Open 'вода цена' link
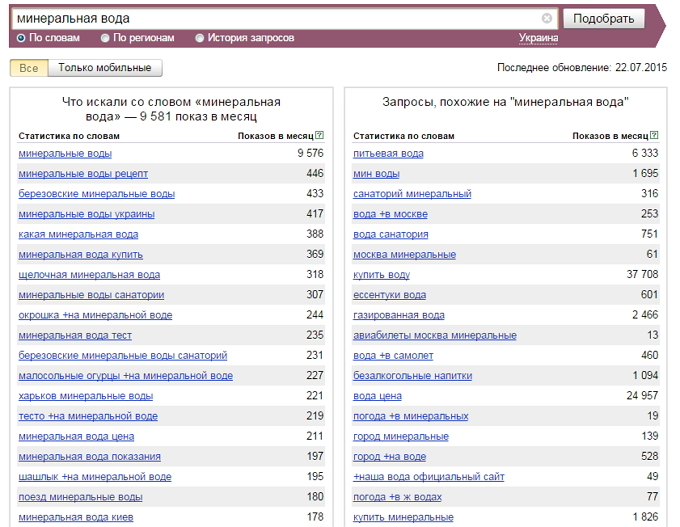The height and width of the screenshot is (527, 680). pyautogui.click(x=377, y=396)
